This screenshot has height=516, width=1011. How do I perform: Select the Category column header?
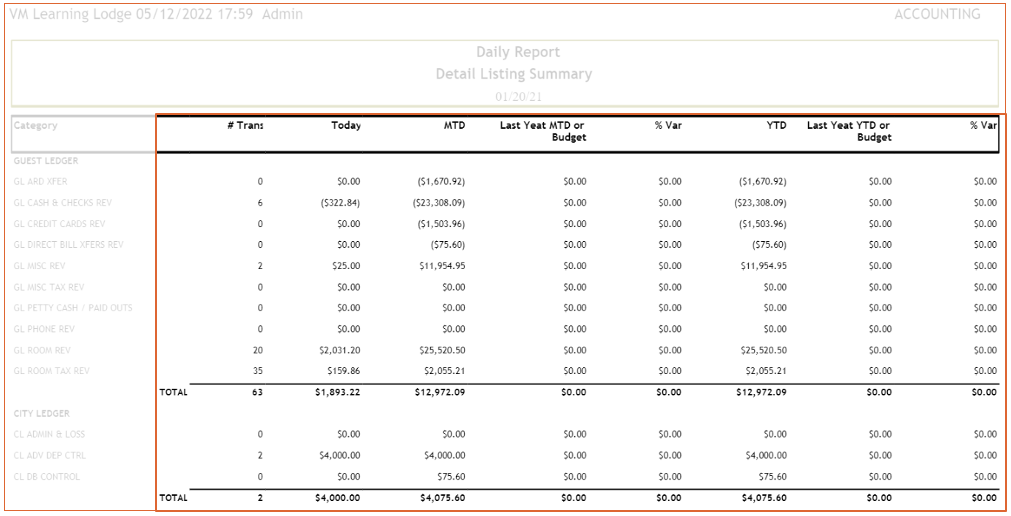36,126
